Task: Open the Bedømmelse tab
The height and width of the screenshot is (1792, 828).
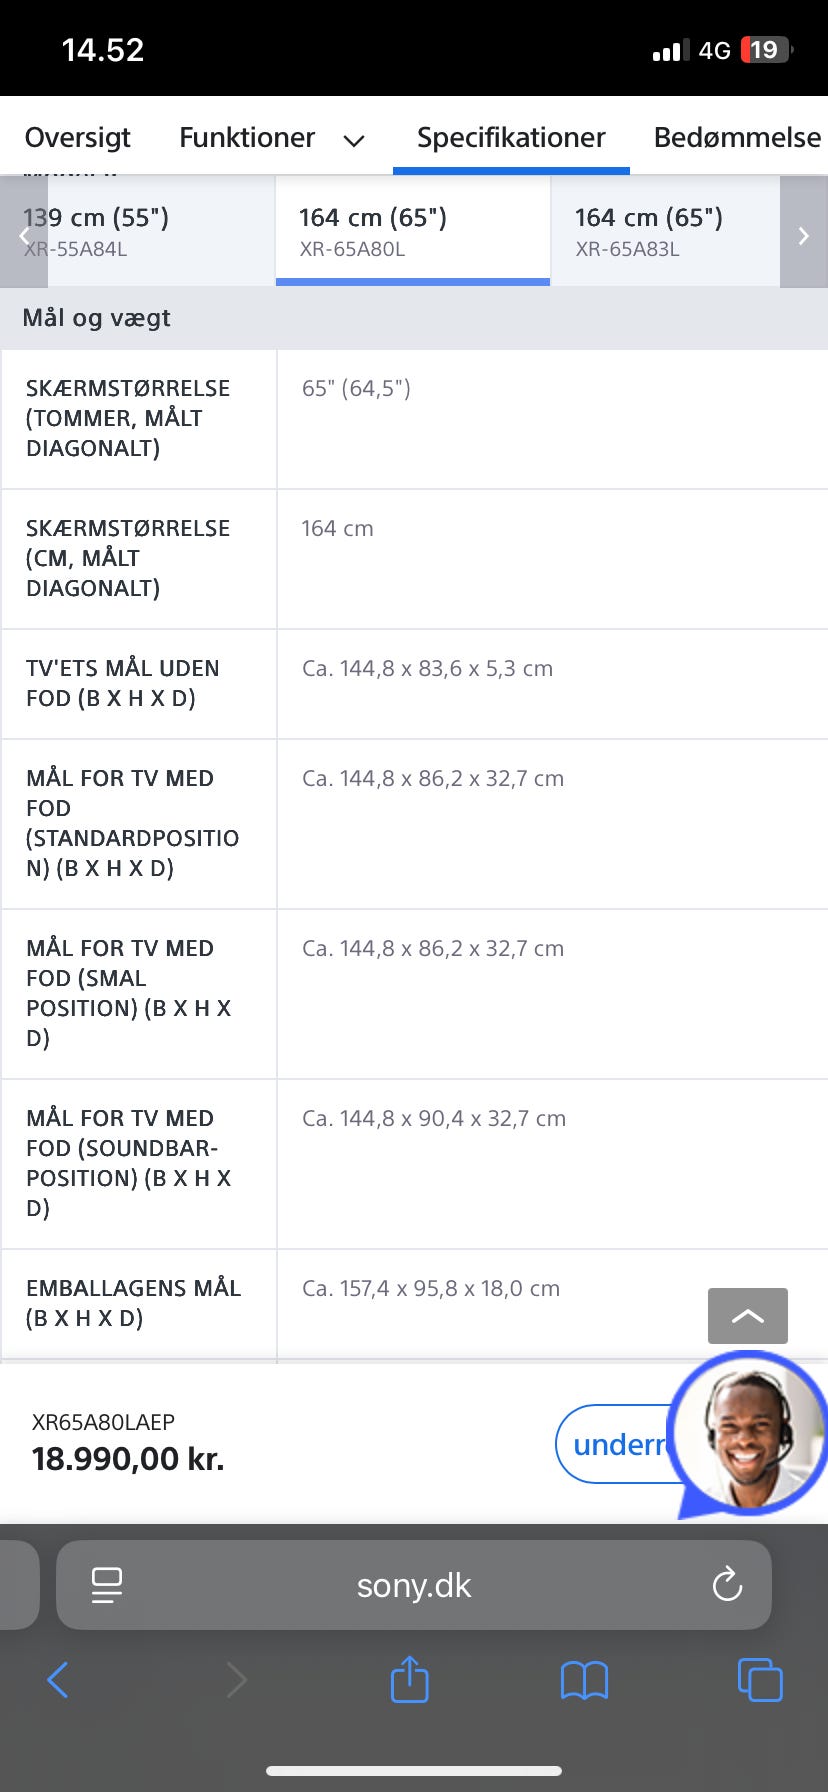Action: 737,138
